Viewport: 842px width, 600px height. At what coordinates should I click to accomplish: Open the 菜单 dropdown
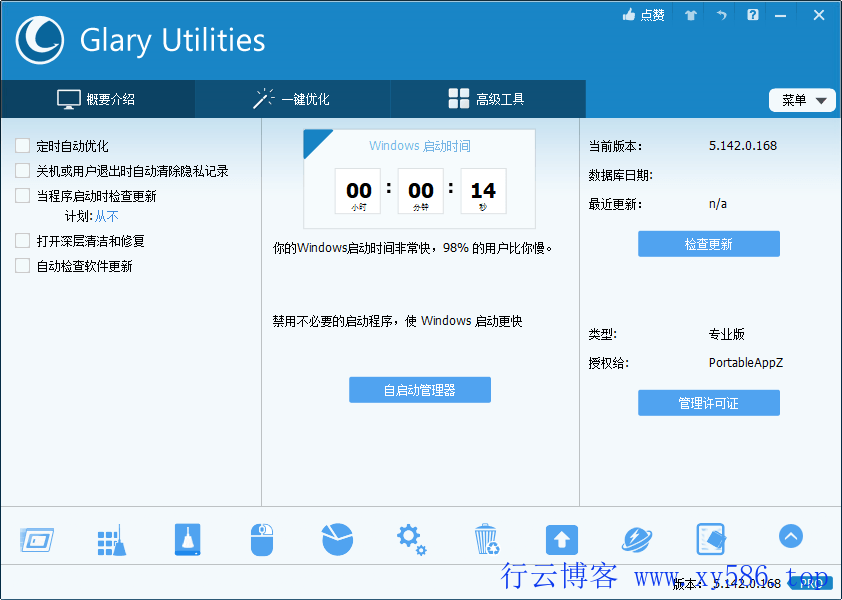[802, 99]
